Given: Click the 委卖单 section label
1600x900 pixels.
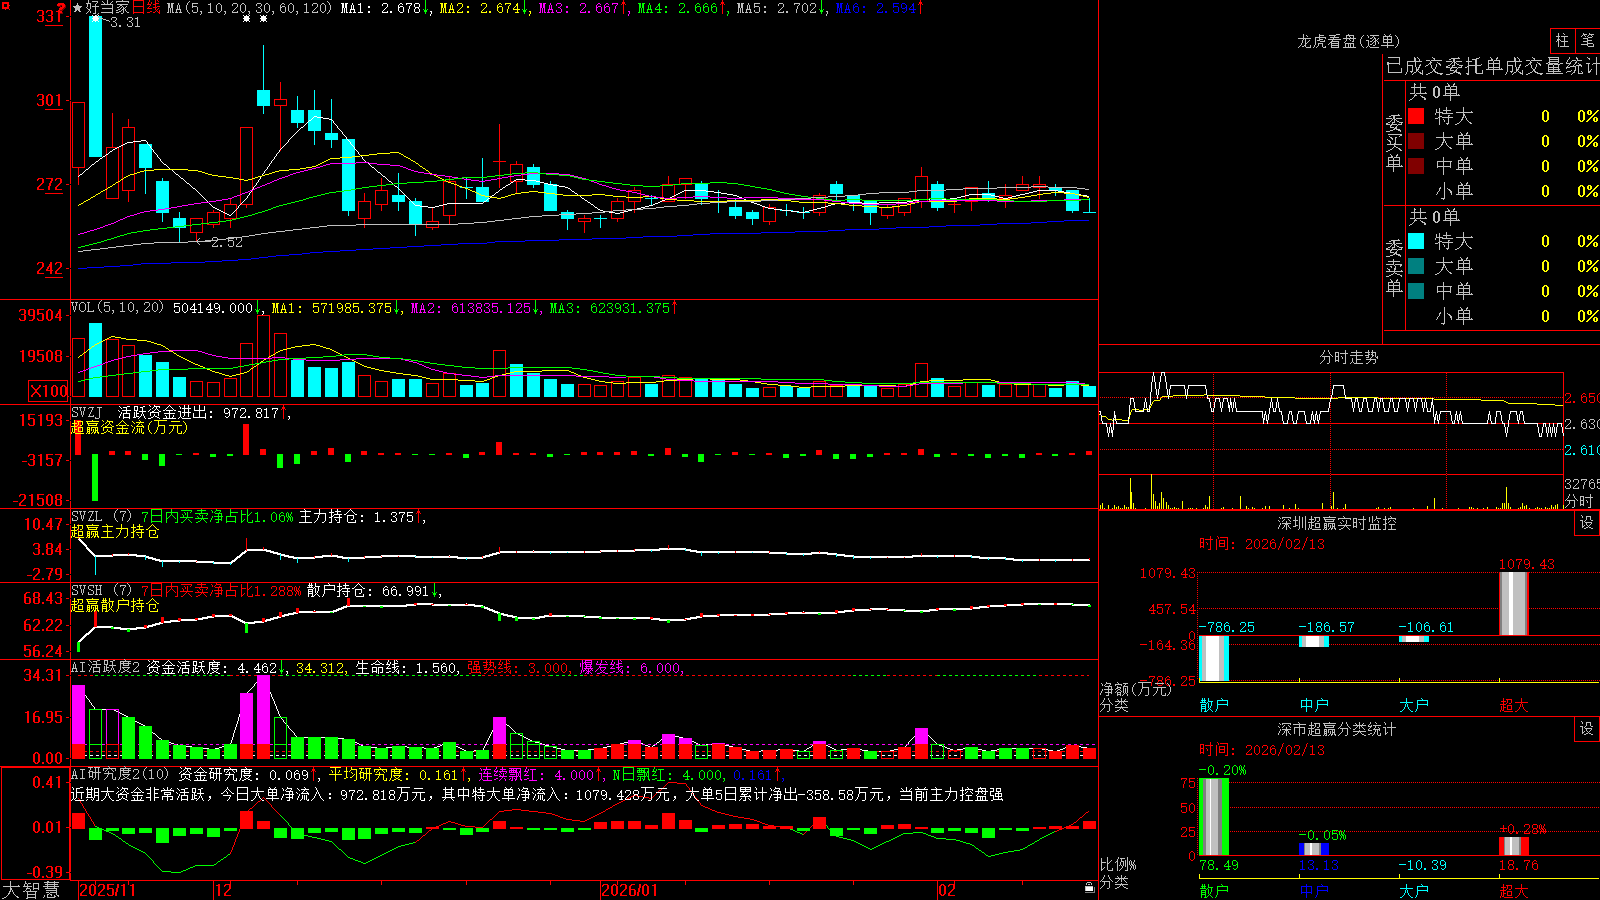Looking at the screenshot, I should point(1394,267).
